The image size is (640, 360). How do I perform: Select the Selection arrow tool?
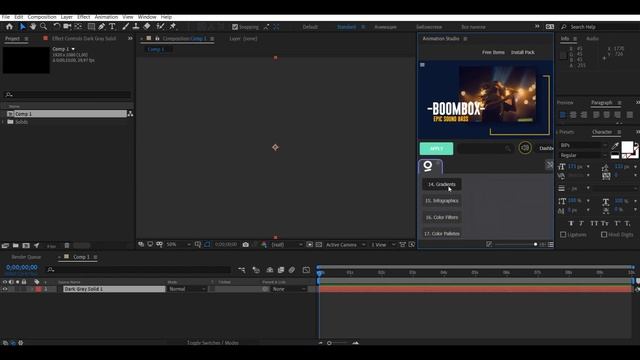click(22, 27)
